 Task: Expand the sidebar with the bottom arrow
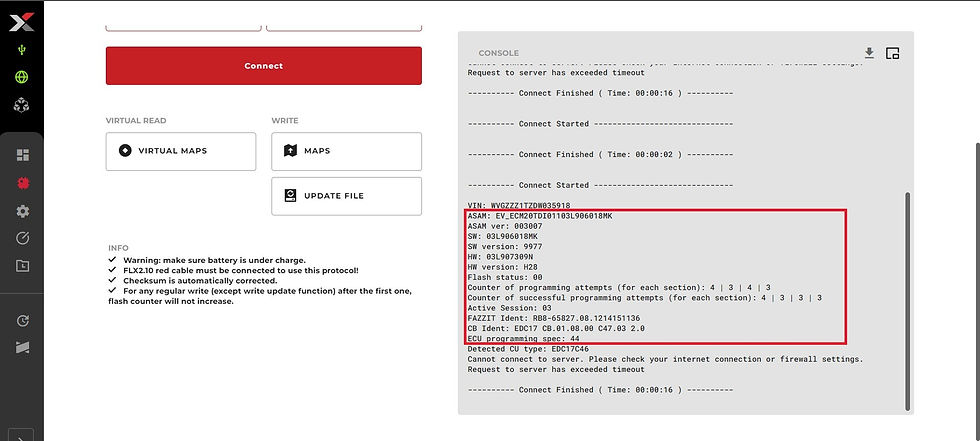22,436
